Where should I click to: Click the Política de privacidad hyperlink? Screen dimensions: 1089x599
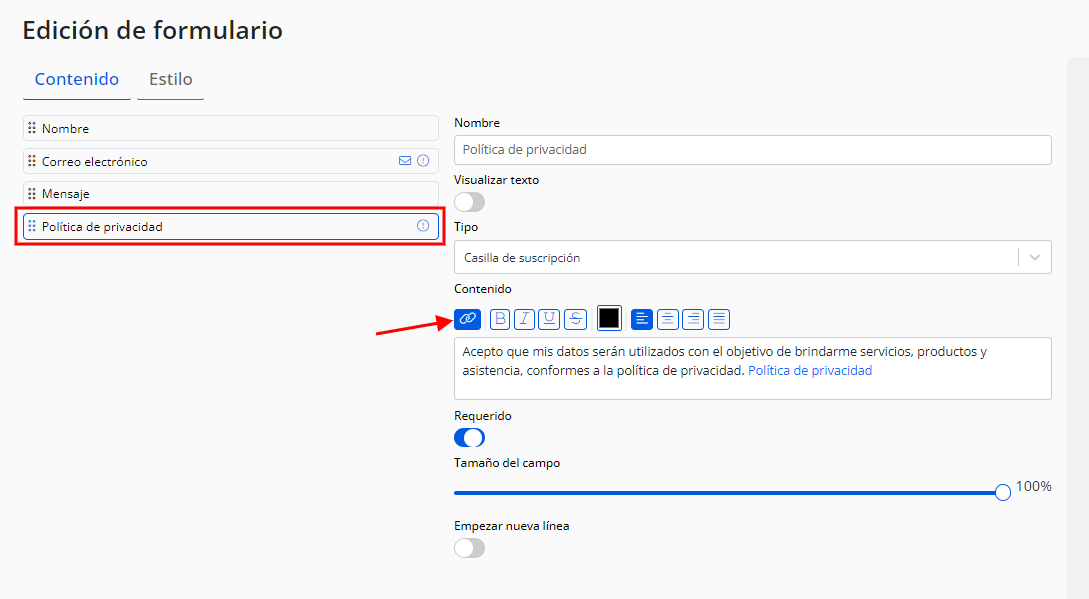(x=810, y=370)
